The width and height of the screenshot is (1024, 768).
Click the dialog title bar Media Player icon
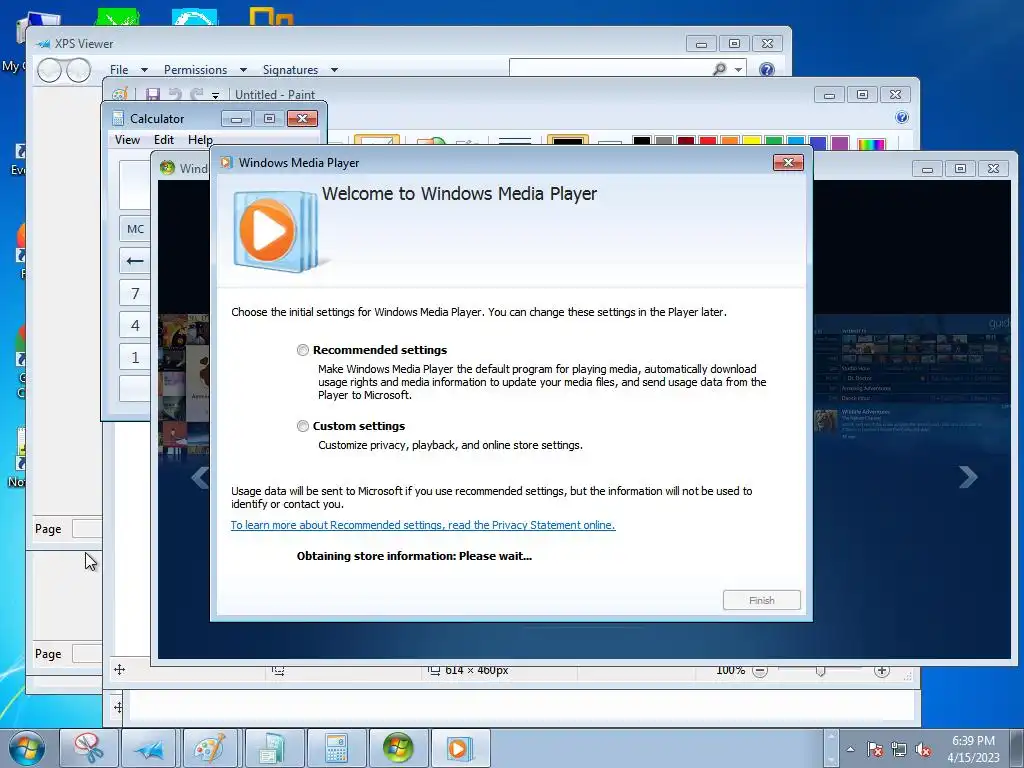(226, 163)
